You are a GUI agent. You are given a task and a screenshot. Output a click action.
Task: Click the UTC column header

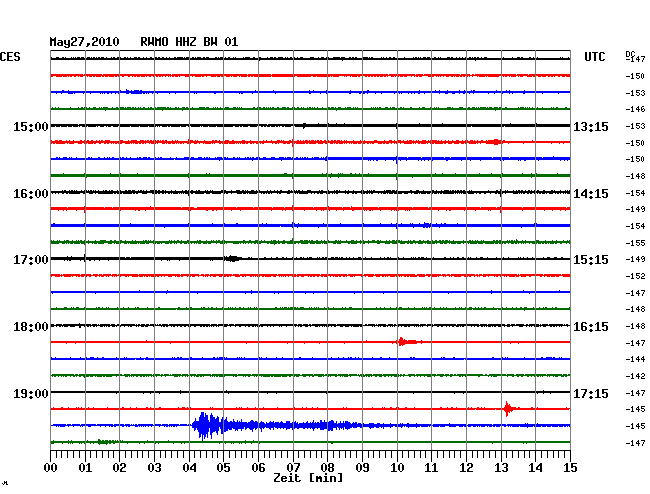click(594, 57)
